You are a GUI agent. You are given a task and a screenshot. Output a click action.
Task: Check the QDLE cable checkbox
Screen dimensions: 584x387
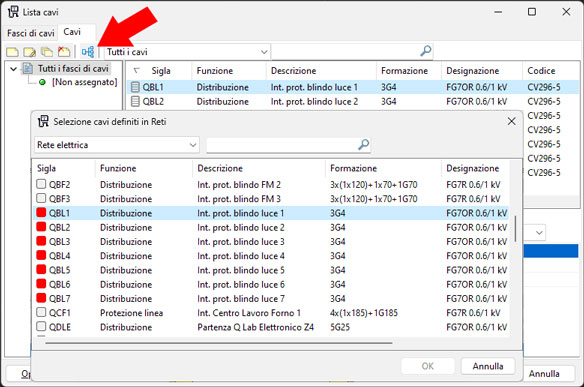coord(41,326)
